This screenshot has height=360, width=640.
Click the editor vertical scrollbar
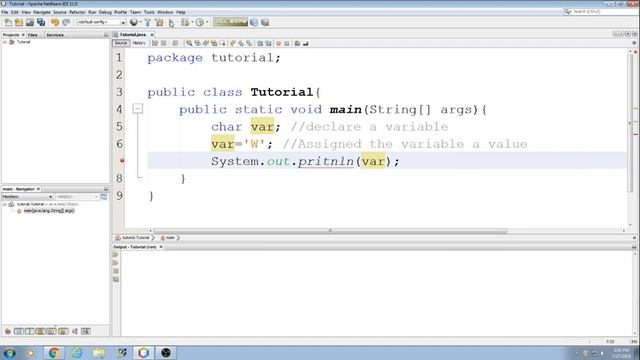(631, 122)
